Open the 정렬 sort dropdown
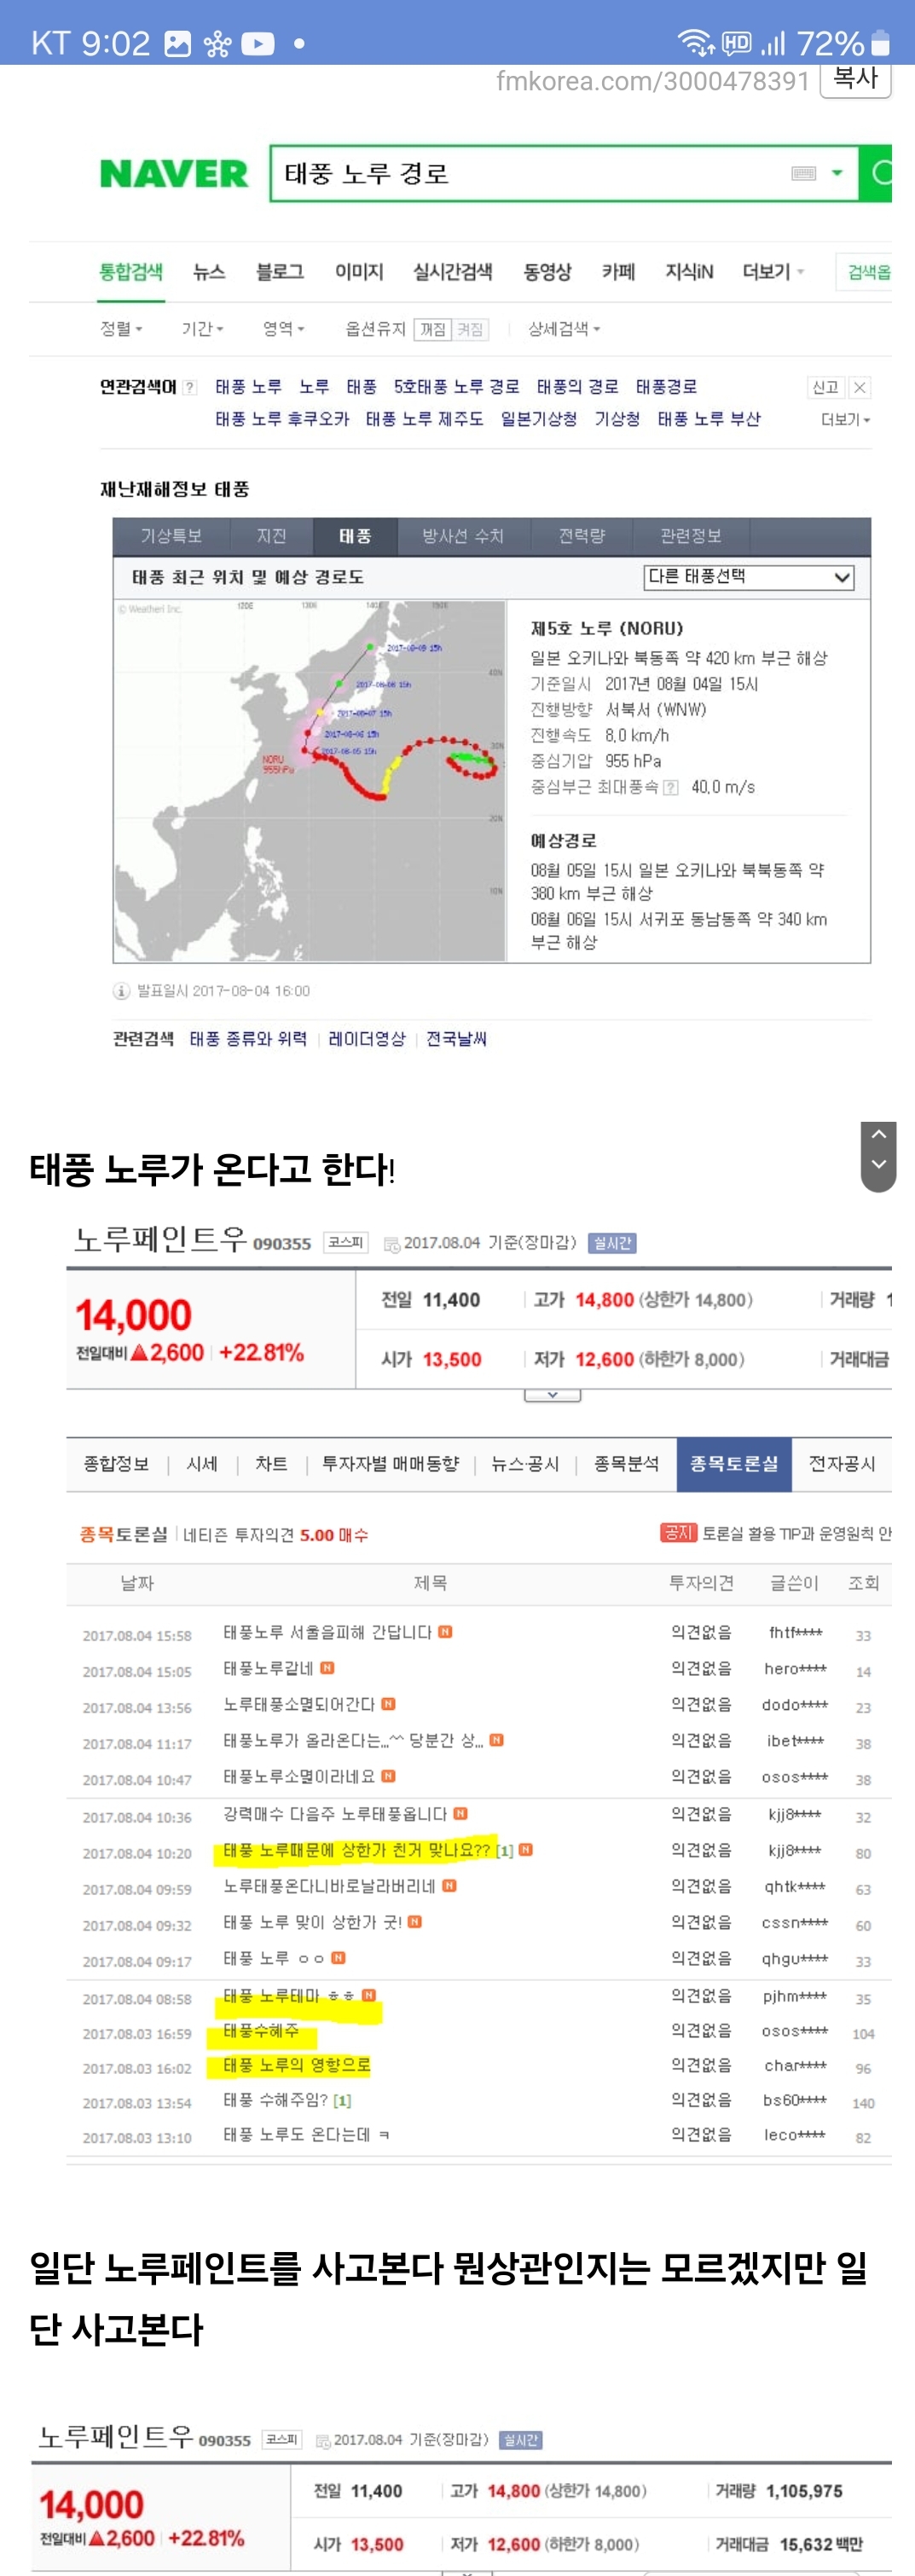The image size is (915, 2576). point(122,329)
